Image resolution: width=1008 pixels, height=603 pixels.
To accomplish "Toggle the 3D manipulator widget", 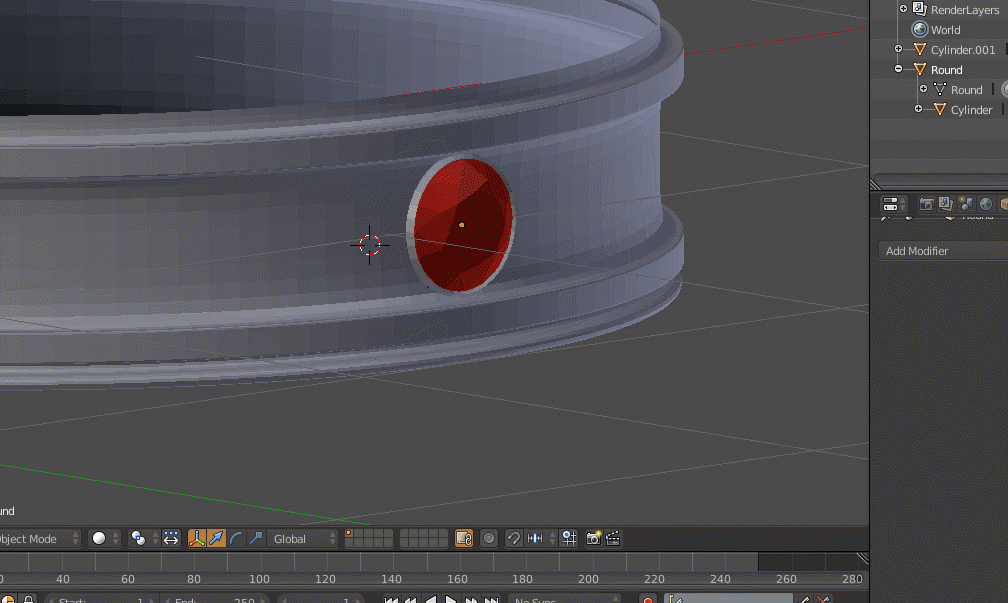I will tap(197, 538).
